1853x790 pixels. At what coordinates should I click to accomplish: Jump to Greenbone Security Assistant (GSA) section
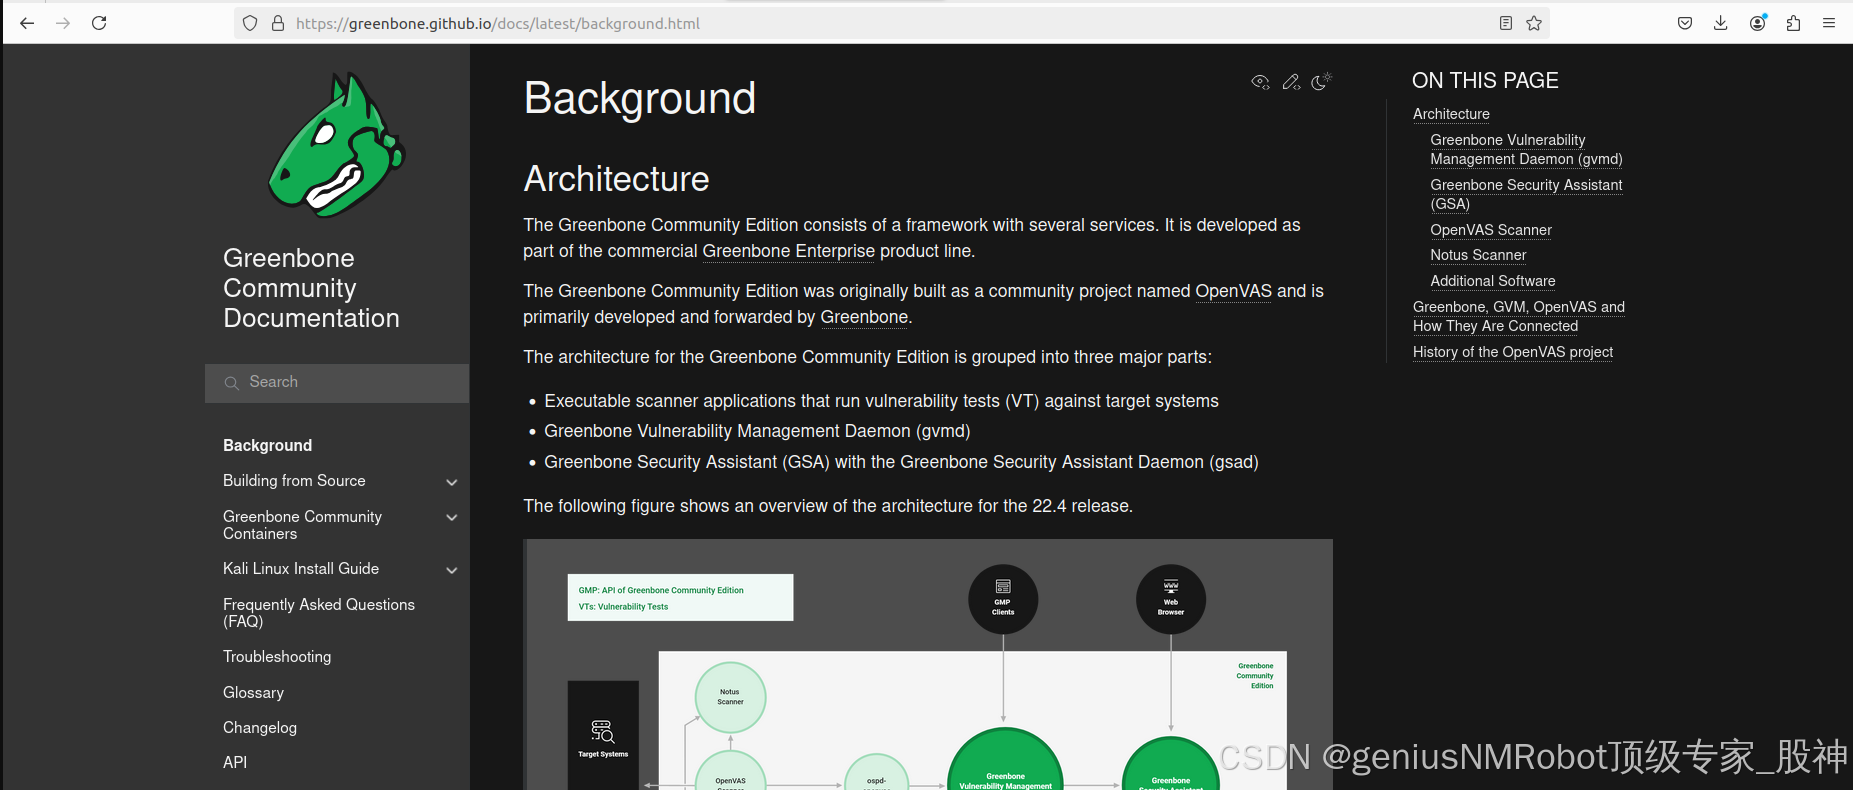point(1526,195)
